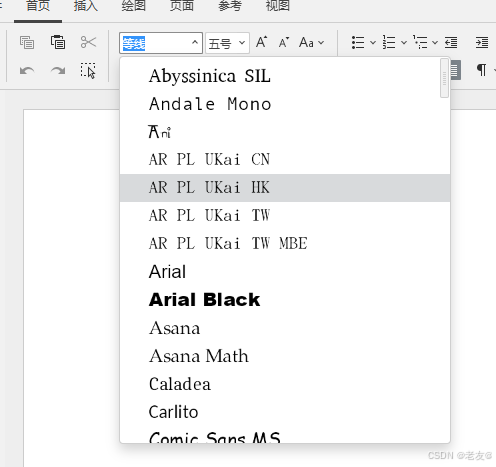Click the font name input field

(155, 43)
